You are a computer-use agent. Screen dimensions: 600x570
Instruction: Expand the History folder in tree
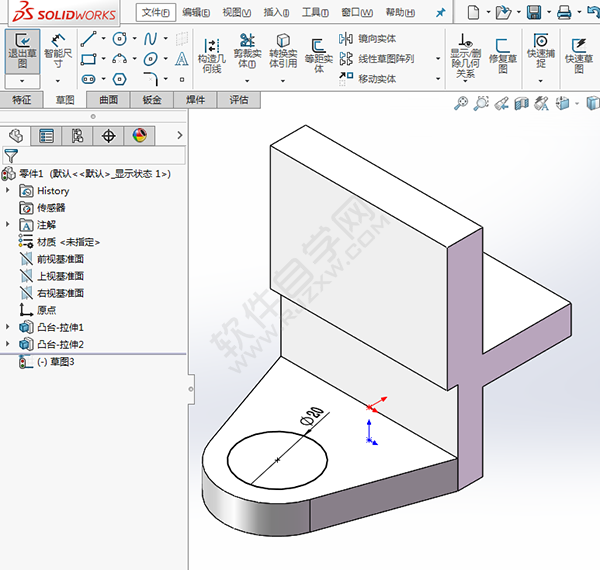[10, 190]
